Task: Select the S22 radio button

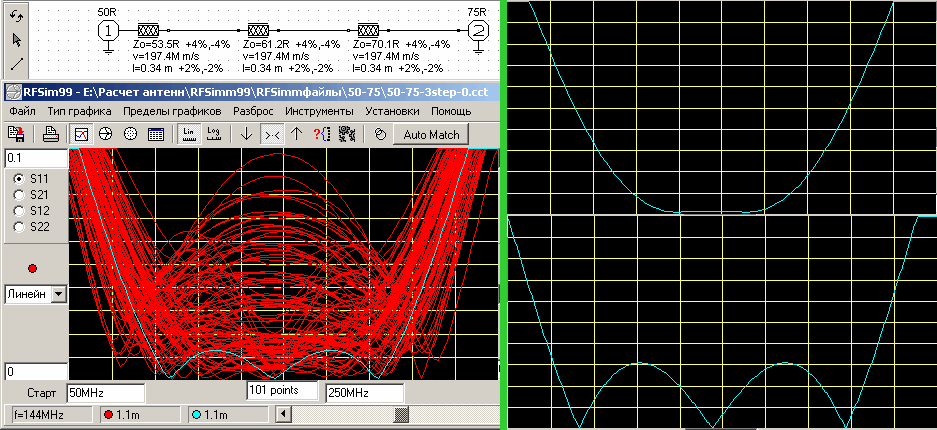Action: tap(19, 226)
